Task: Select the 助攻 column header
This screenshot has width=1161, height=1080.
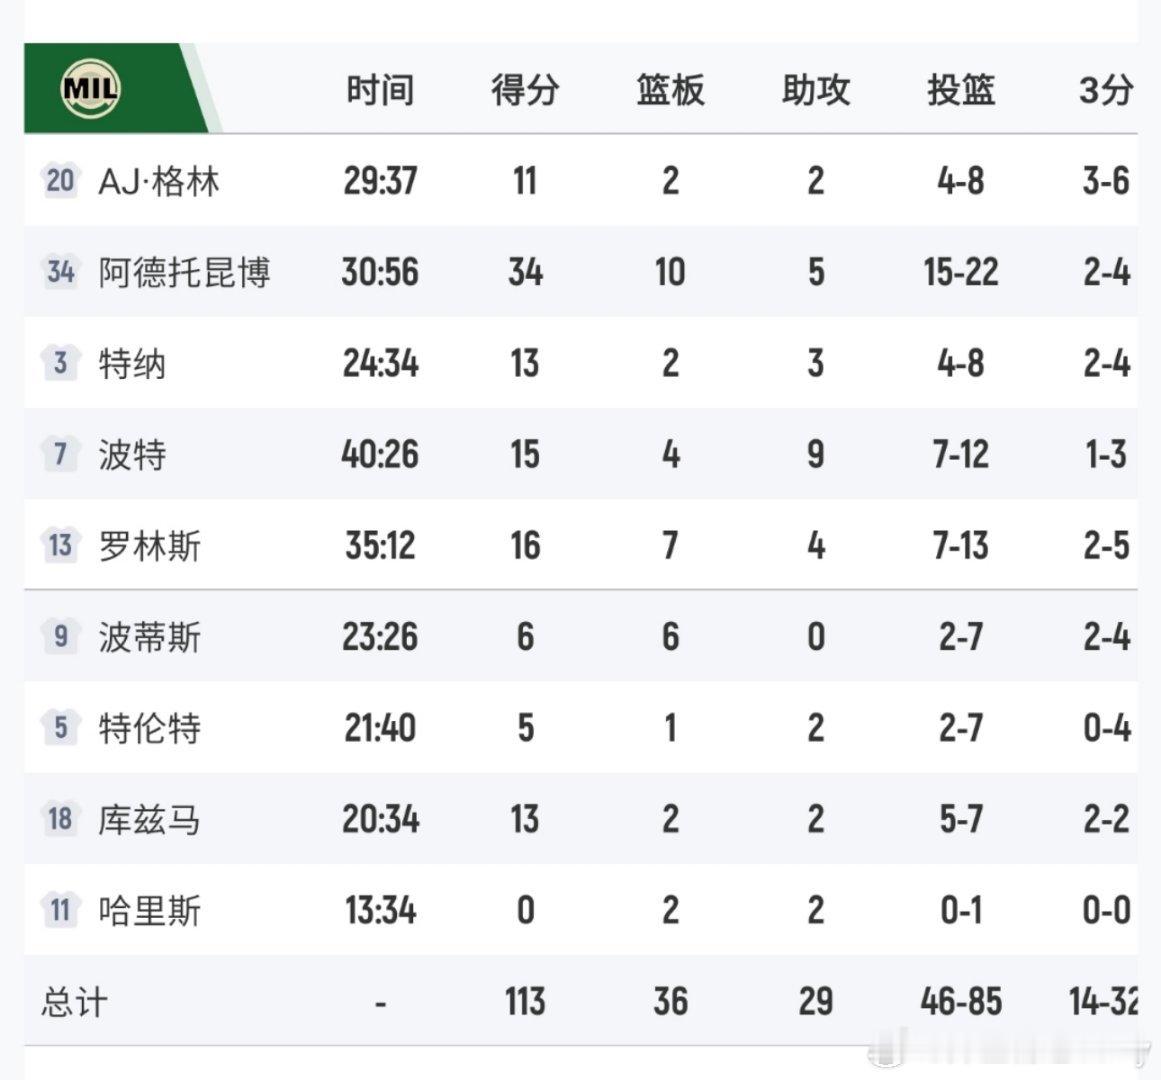Action: [815, 90]
